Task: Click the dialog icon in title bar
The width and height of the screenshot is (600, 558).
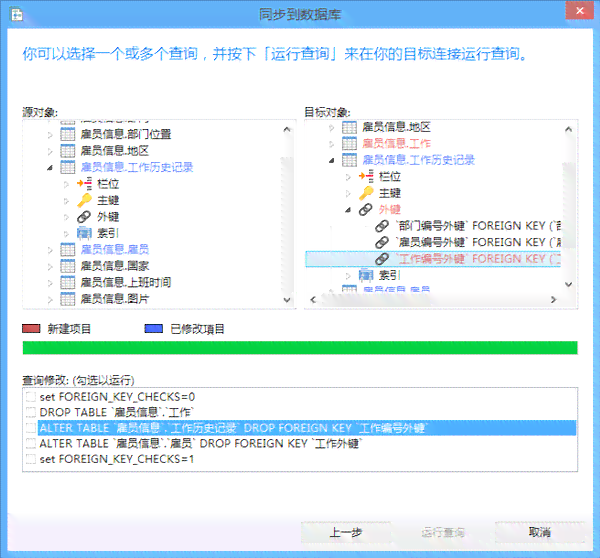Action: pyautogui.click(x=17, y=15)
